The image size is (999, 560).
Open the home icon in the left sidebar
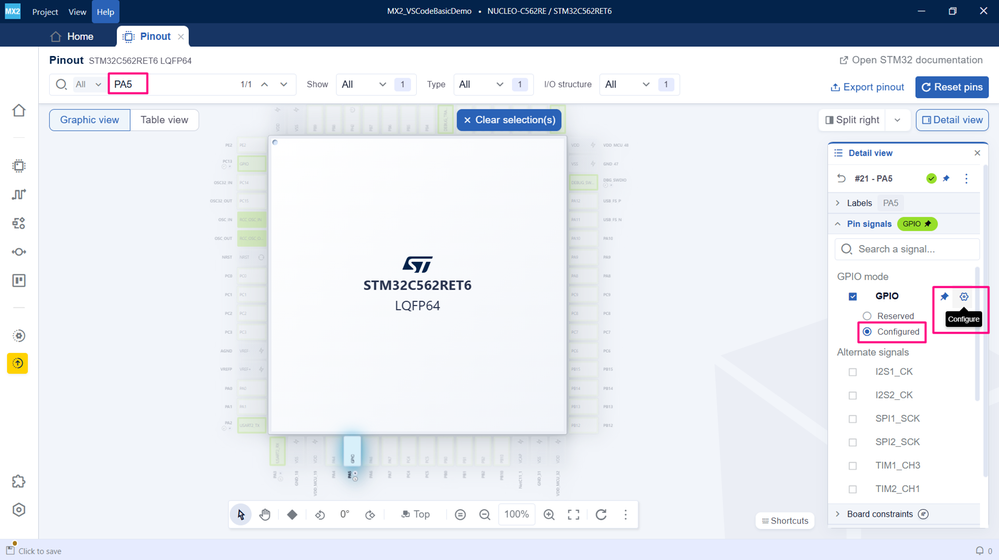[x=19, y=110]
